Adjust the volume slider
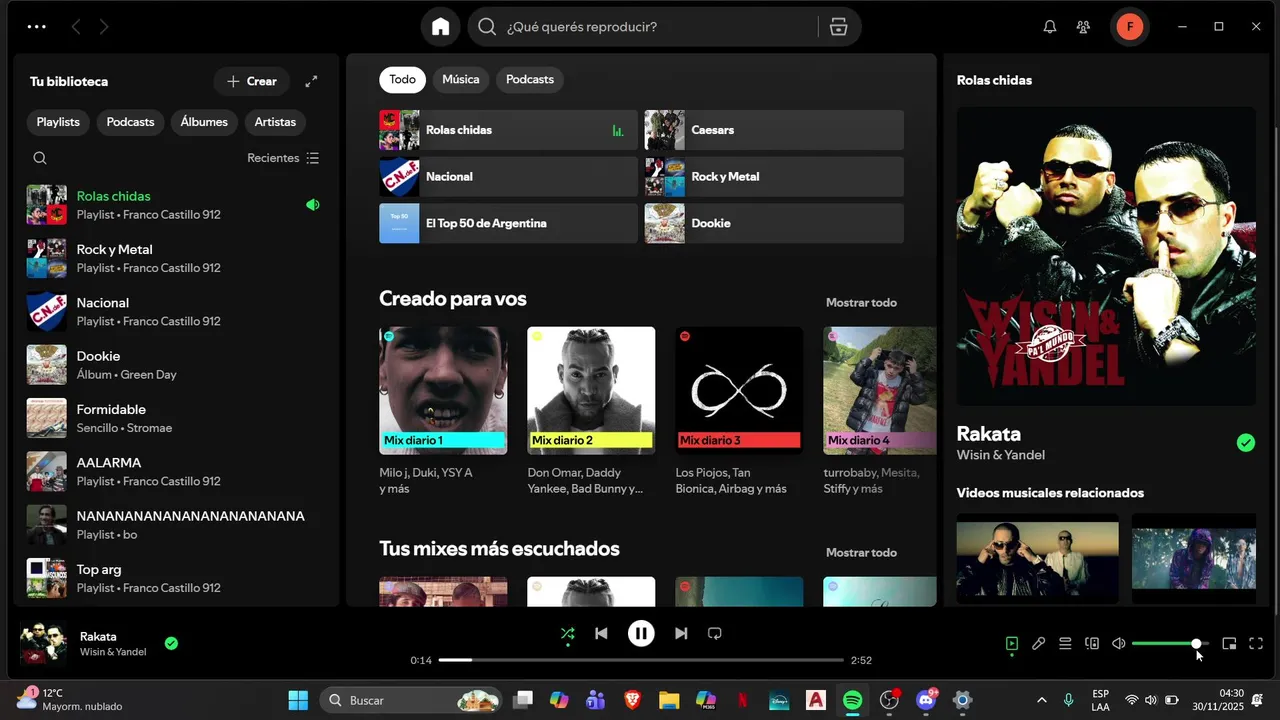The height and width of the screenshot is (720, 1280). 1170,644
